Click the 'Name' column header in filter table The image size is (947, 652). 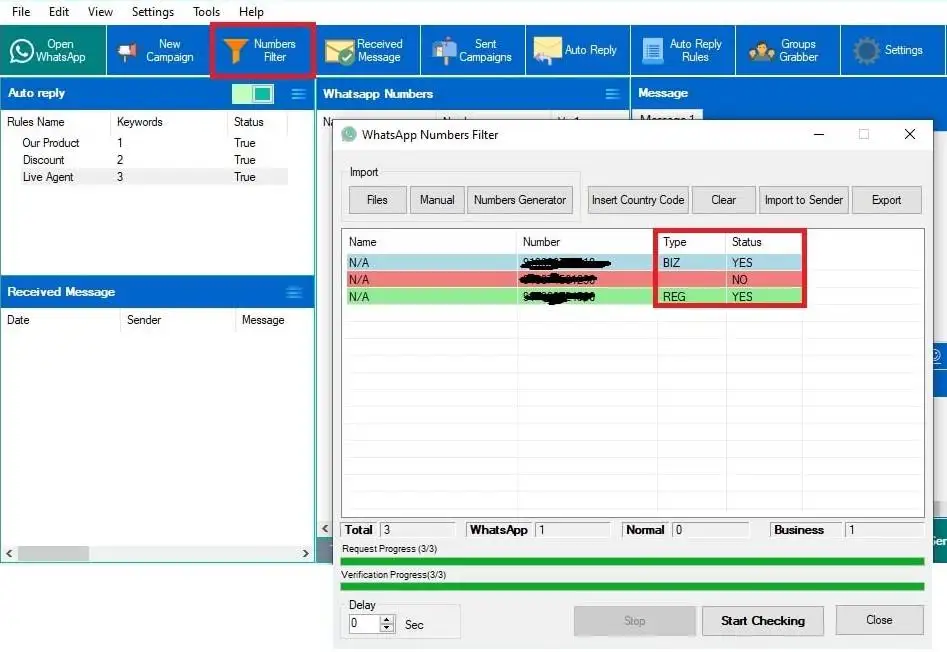[362, 242]
